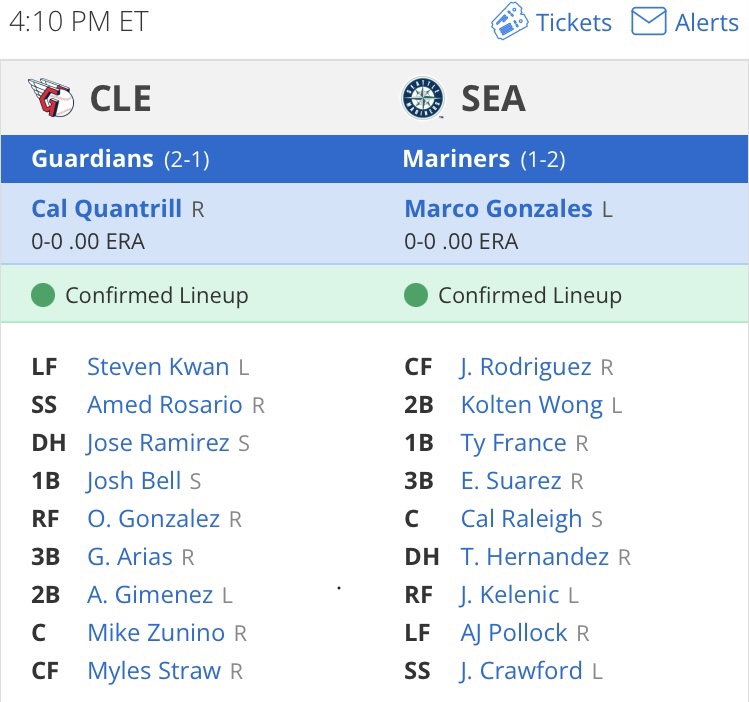Viewport: 749px width, 702px height.
Task: Click the Tickets icon
Action: tap(509, 22)
